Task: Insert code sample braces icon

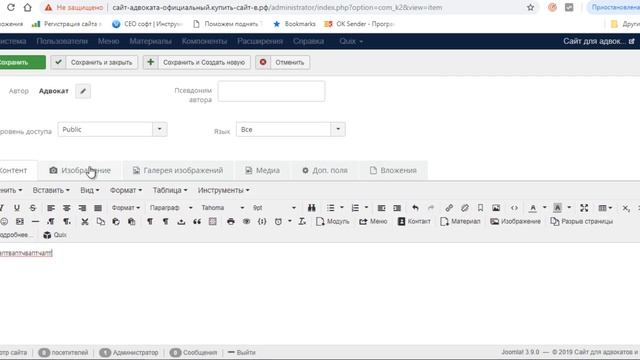Action: click(x=262, y=221)
